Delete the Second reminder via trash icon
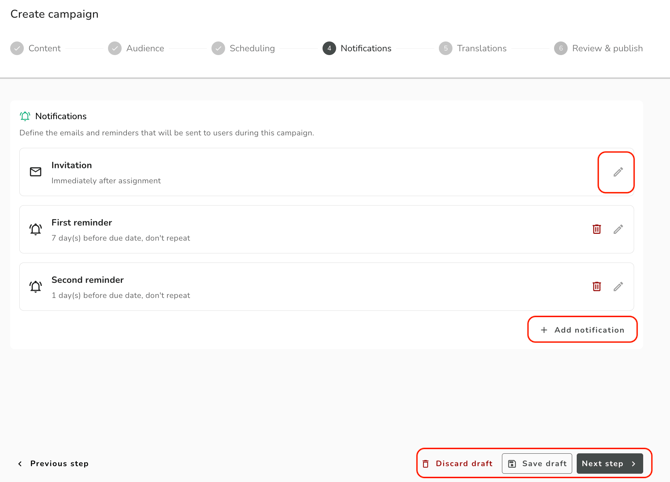Image resolution: width=670 pixels, height=482 pixels. coord(597,286)
